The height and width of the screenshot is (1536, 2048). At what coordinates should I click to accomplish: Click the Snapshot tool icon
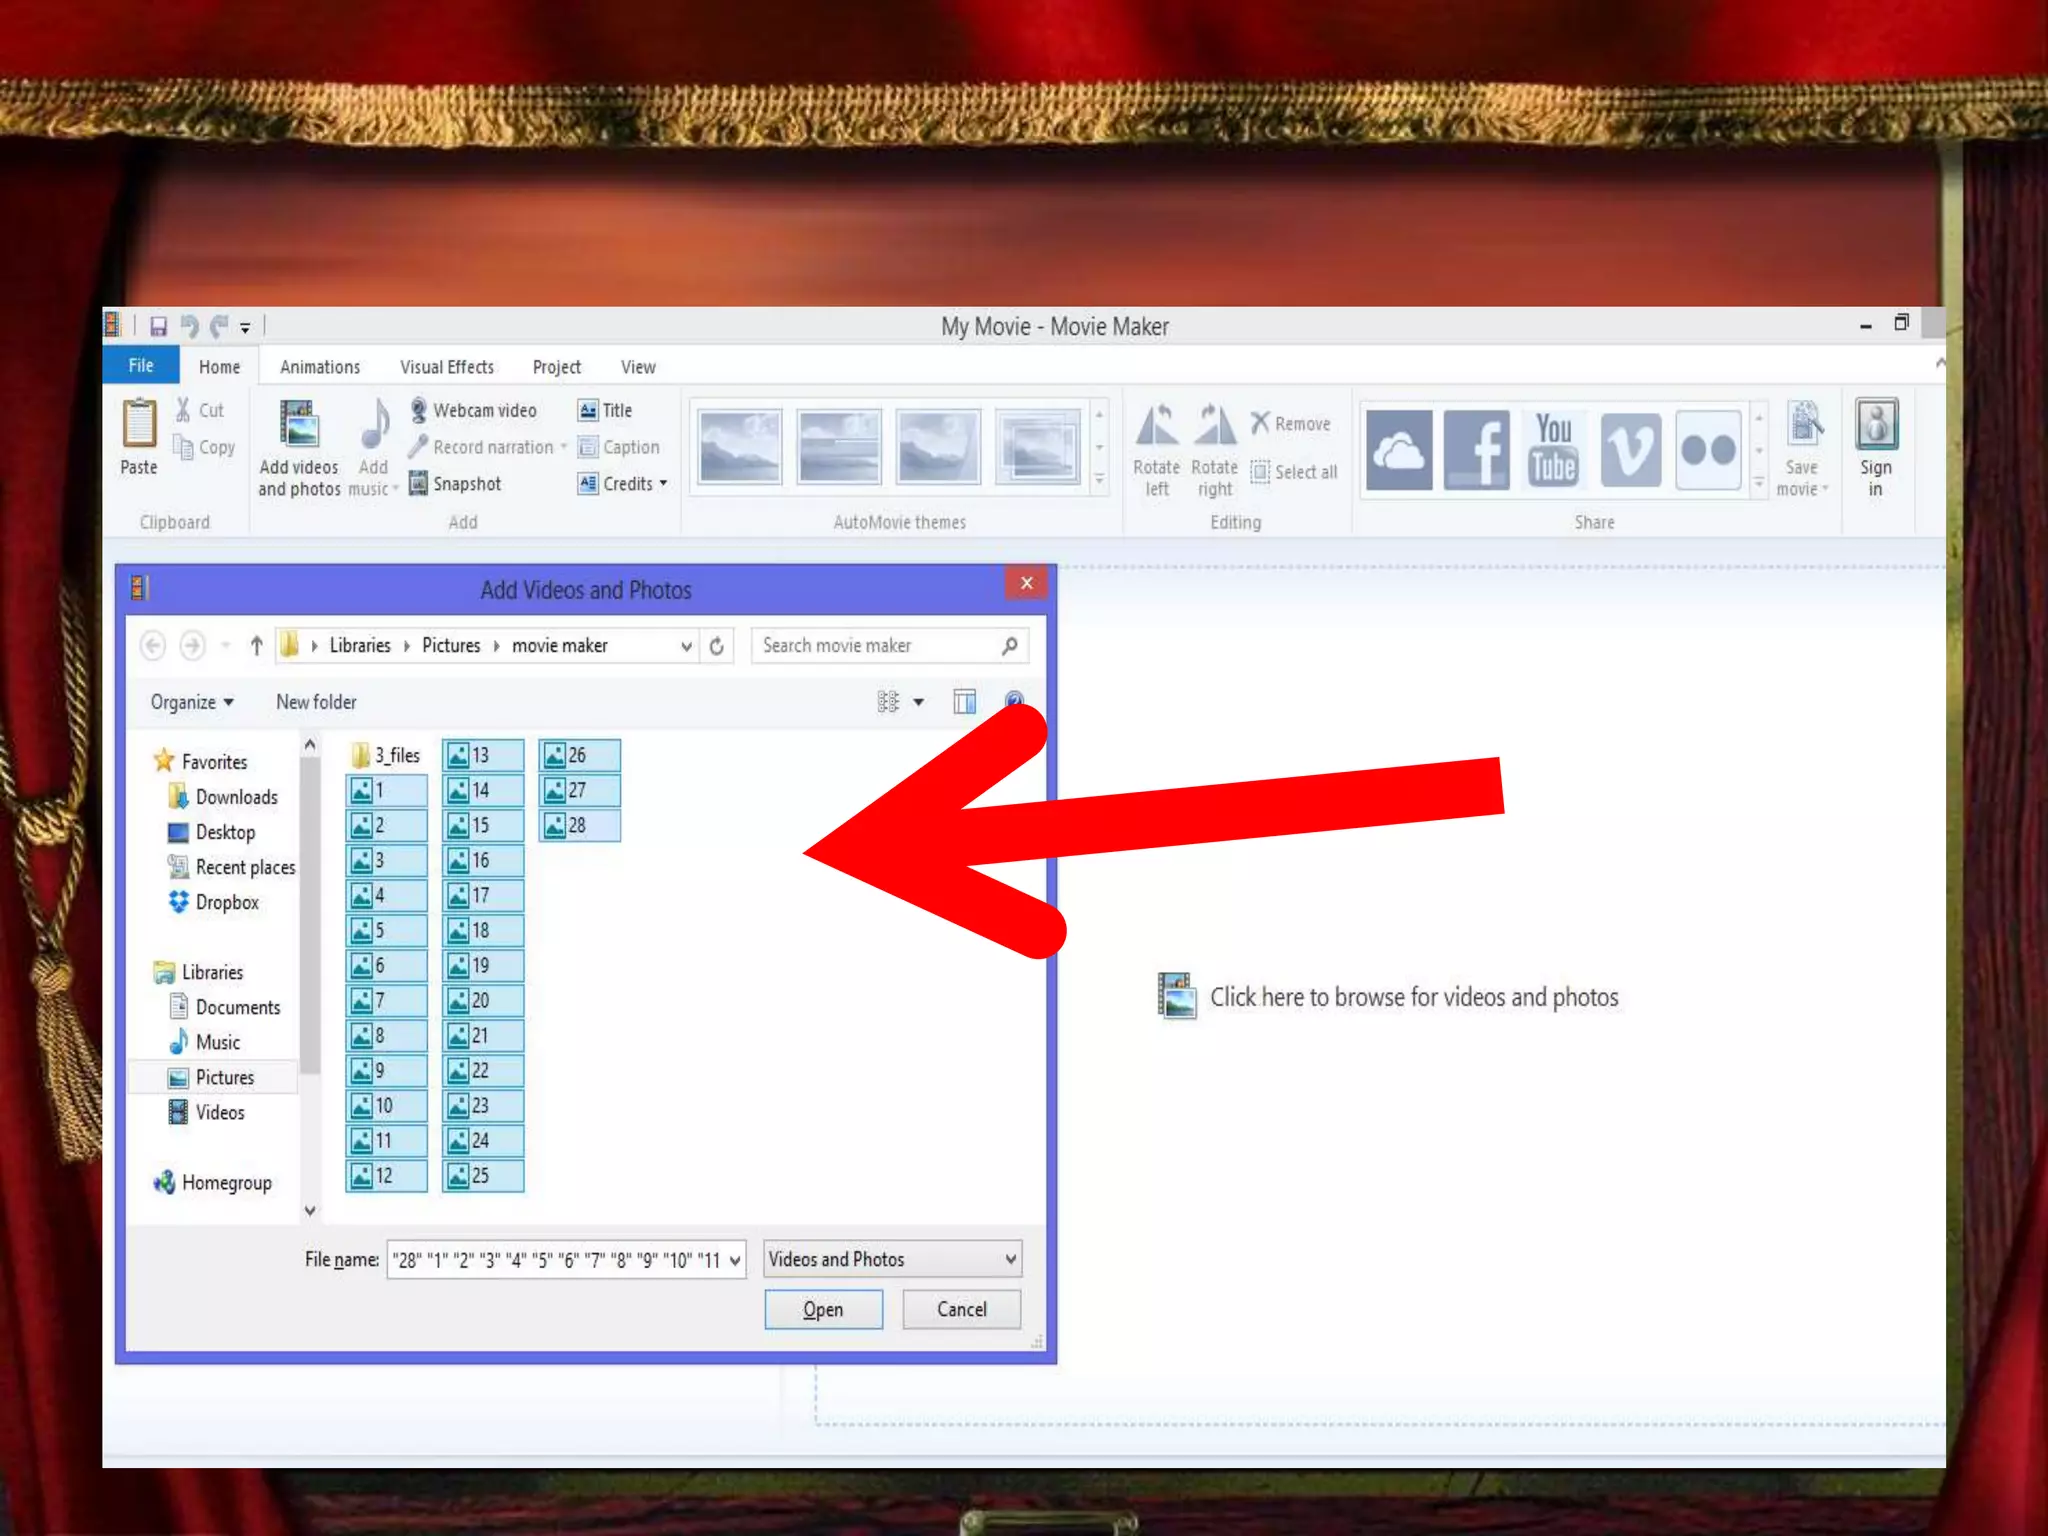(419, 484)
